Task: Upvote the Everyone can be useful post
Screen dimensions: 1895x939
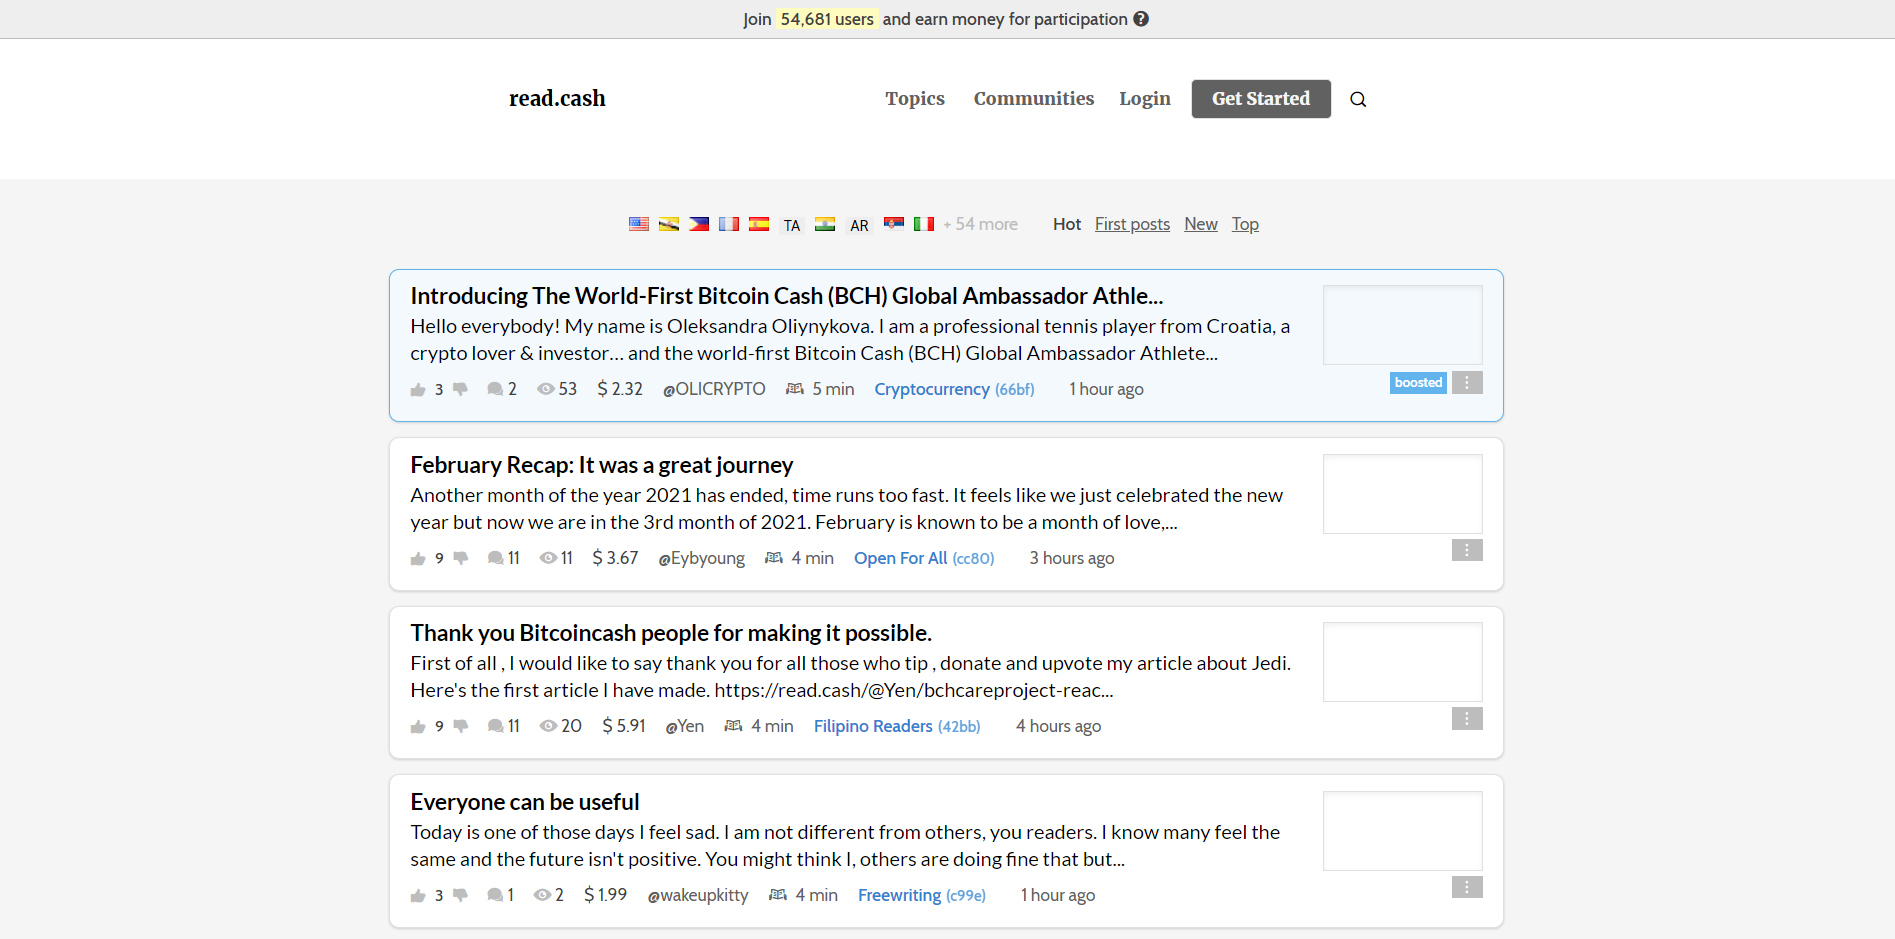Action: tap(418, 895)
